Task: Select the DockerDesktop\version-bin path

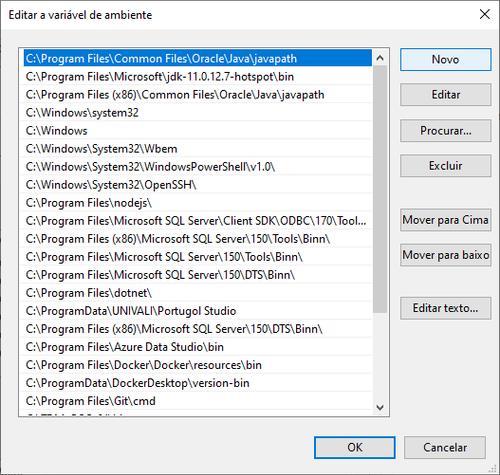Action: coord(198,383)
